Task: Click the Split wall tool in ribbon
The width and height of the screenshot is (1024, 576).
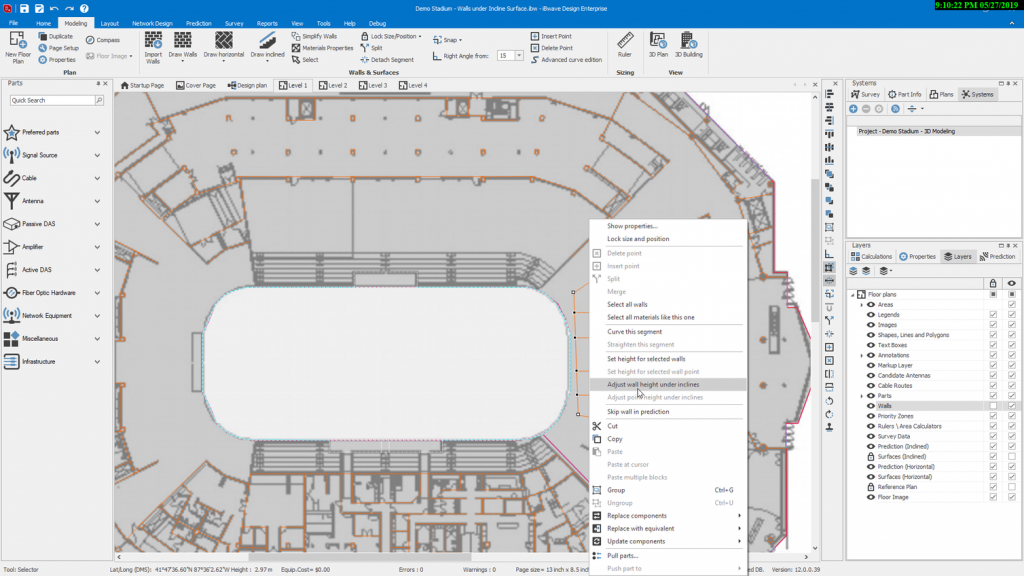Action: 372,48
